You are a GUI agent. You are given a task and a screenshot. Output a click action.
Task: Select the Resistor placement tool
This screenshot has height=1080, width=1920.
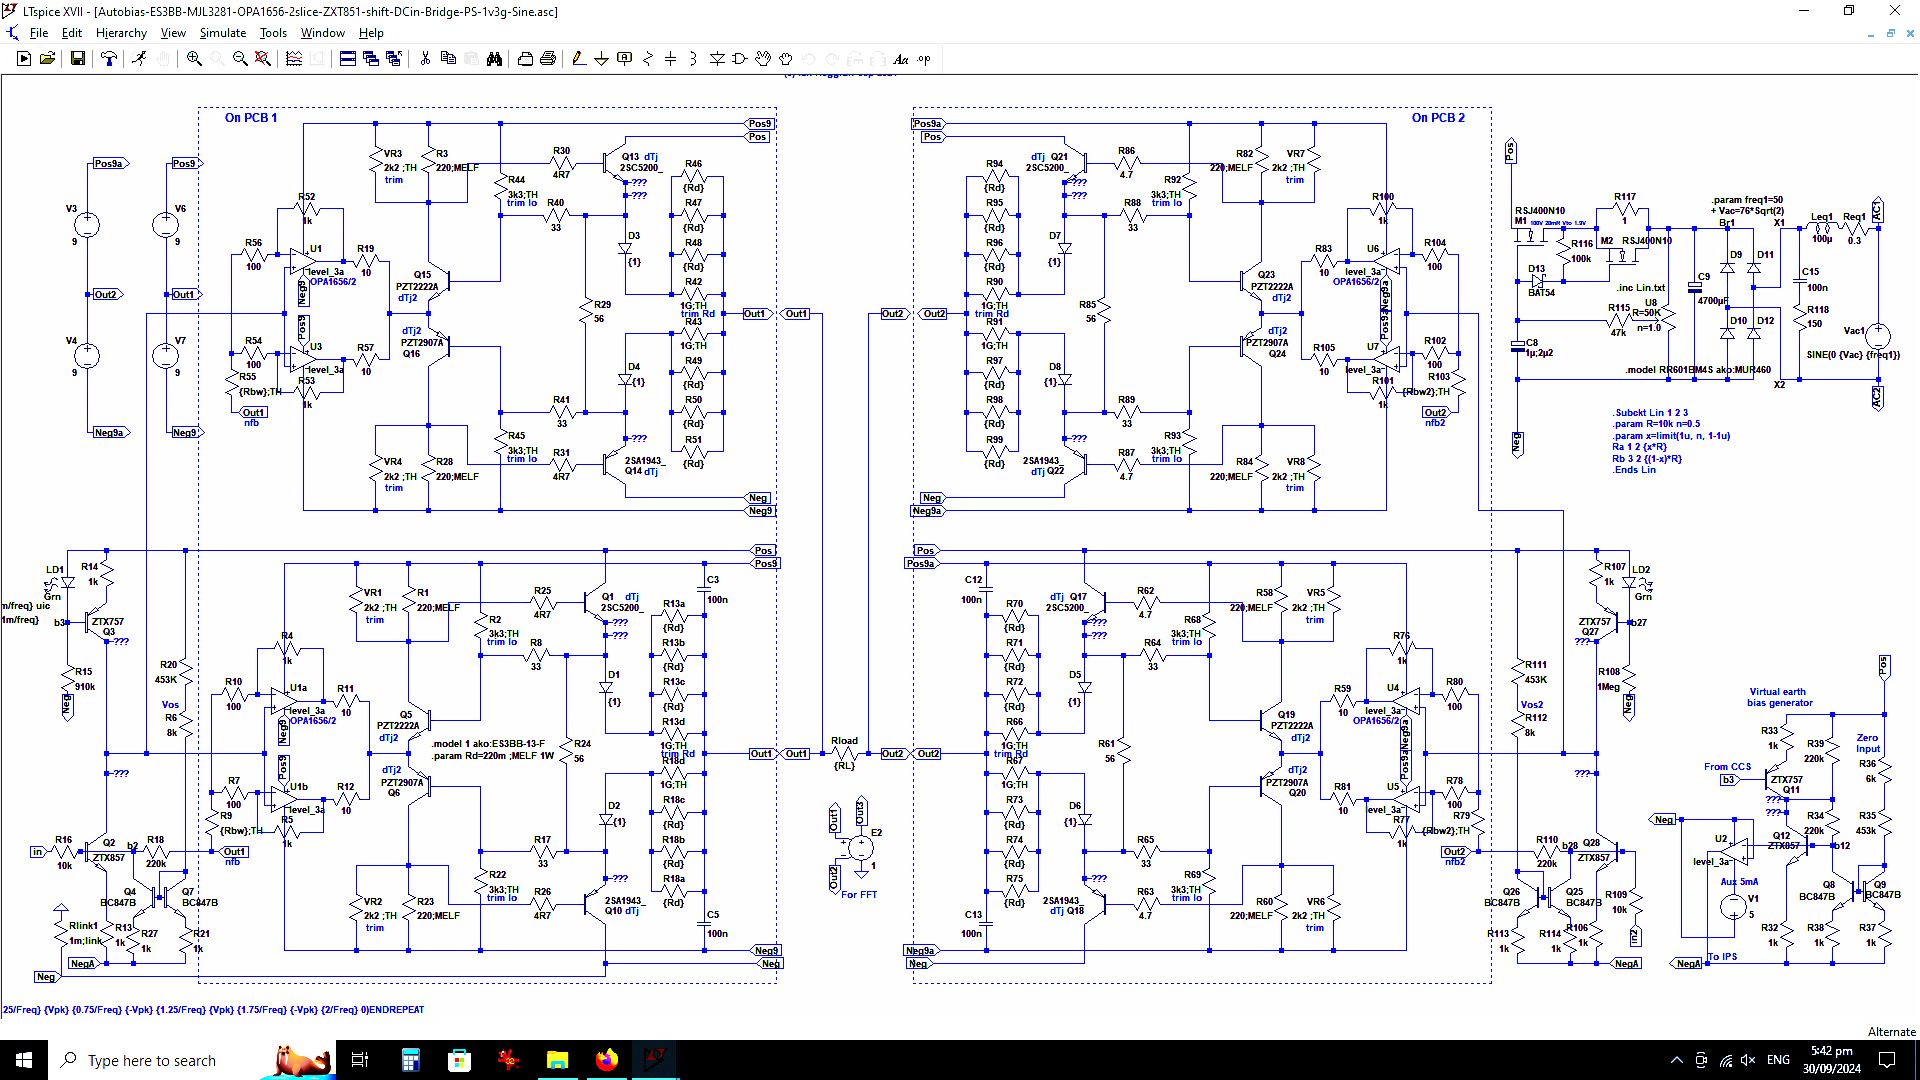click(648, 59)
